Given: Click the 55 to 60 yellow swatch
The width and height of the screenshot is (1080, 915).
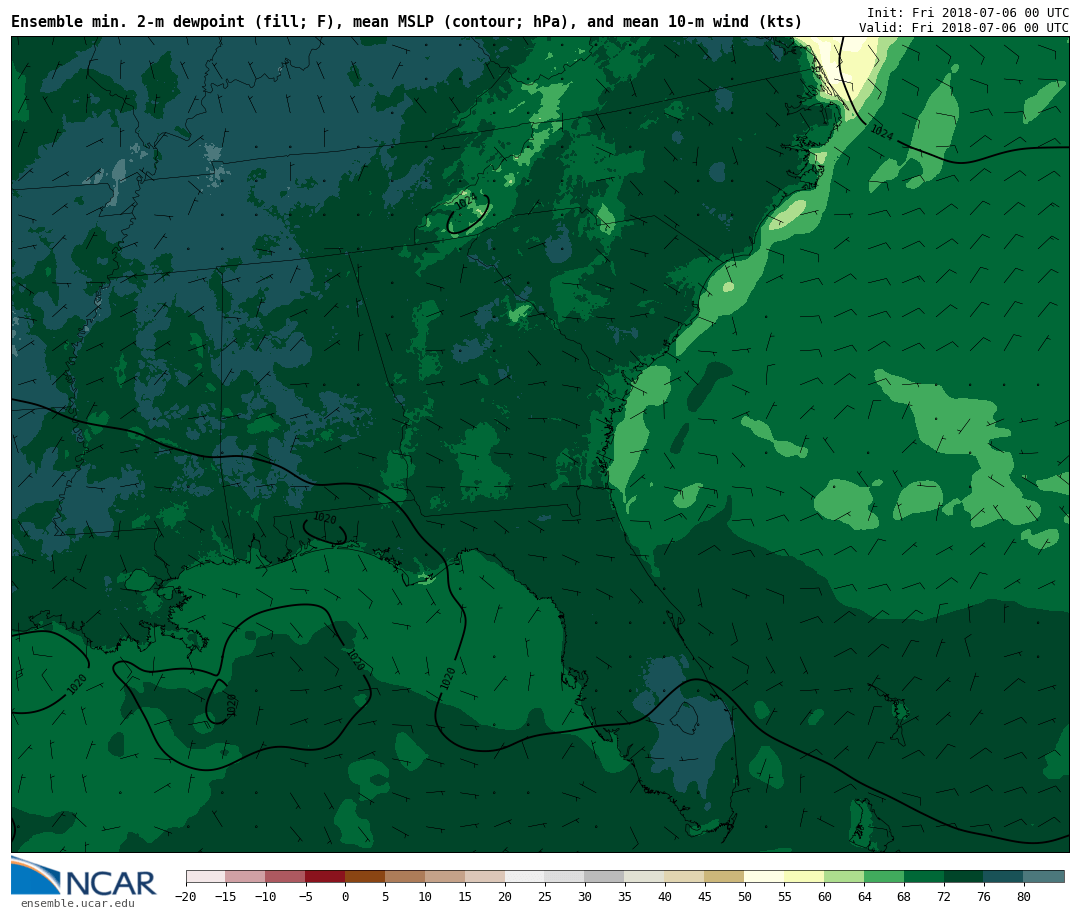Looking at the screenshot, I should pos(805,876).
